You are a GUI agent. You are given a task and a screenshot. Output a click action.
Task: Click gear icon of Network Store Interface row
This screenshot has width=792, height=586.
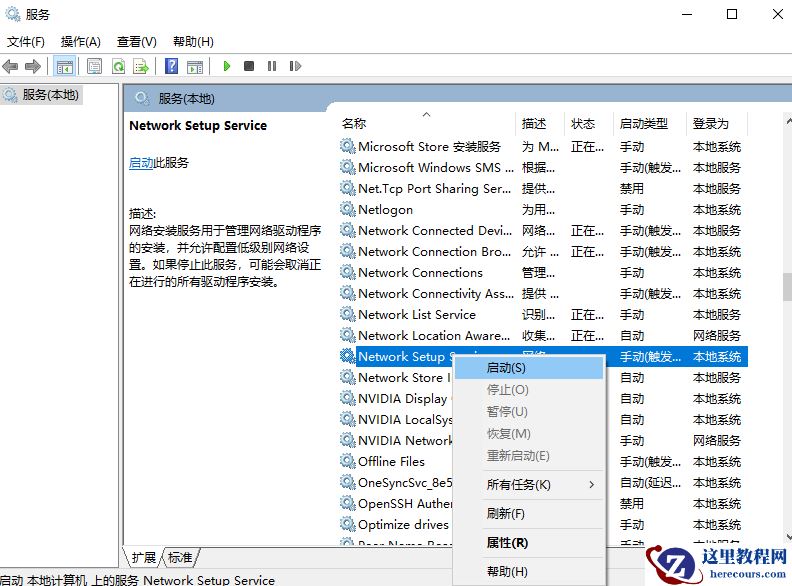[348, 377]
